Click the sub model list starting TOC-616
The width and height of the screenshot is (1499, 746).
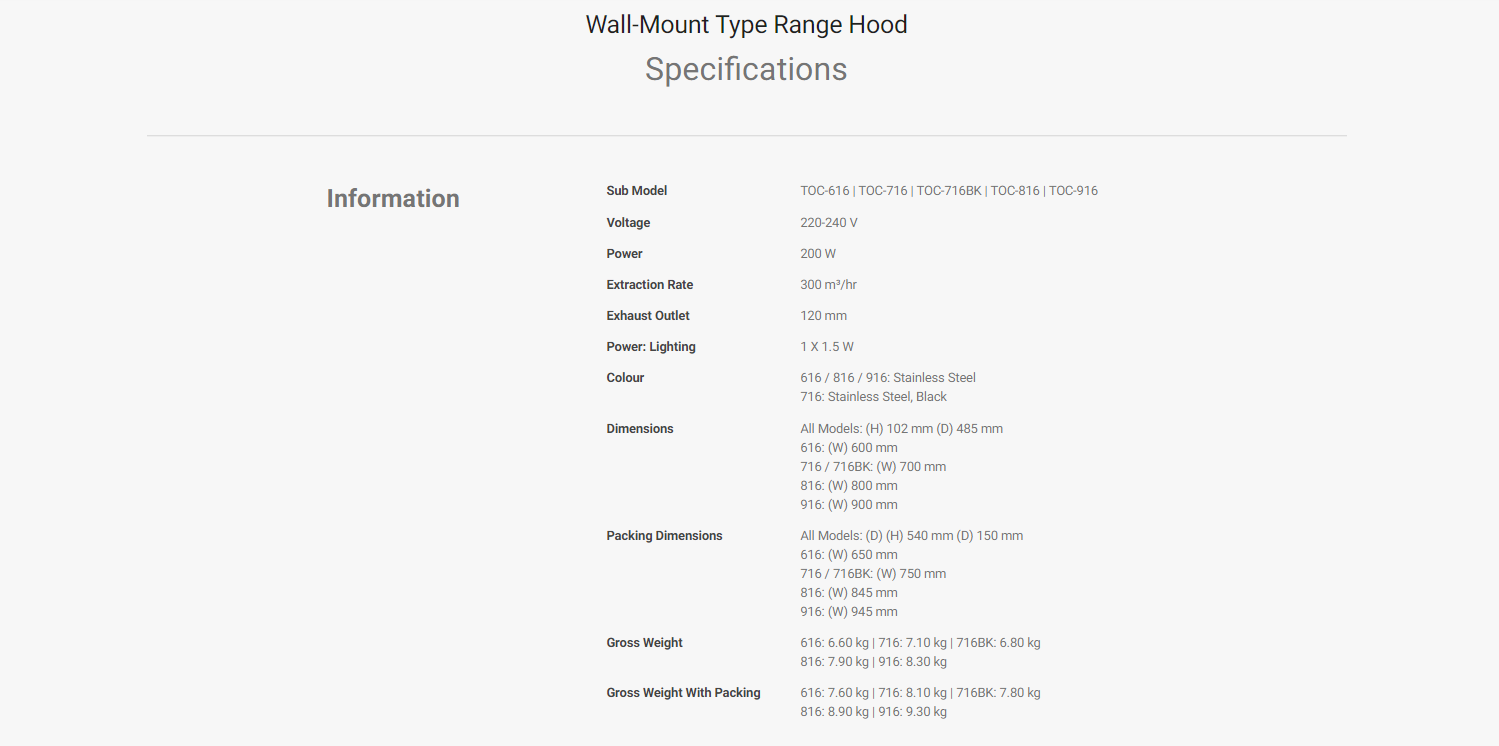click(x=948, y=191)
